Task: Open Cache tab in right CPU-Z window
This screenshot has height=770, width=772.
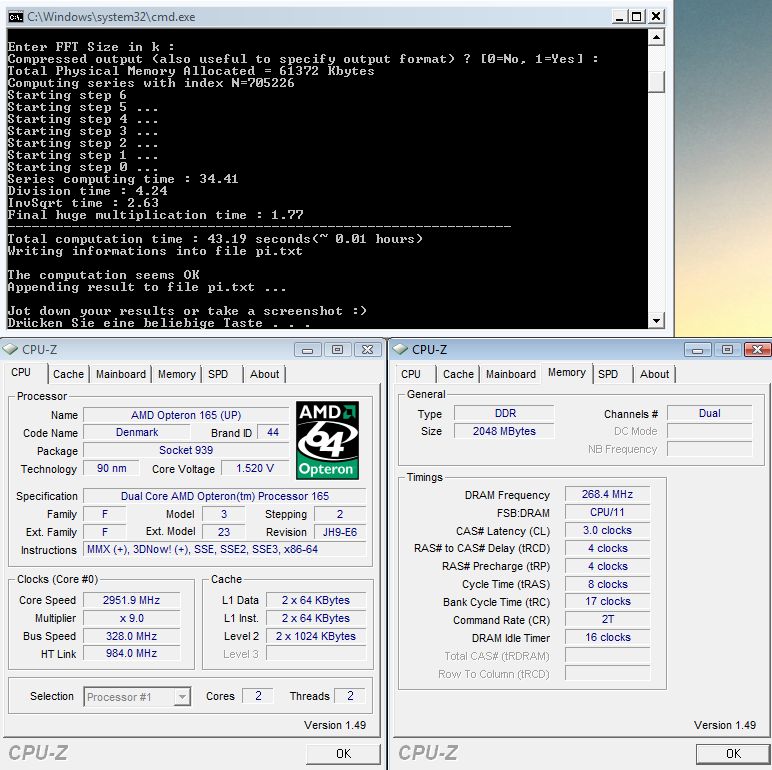Action: (458, 374)
